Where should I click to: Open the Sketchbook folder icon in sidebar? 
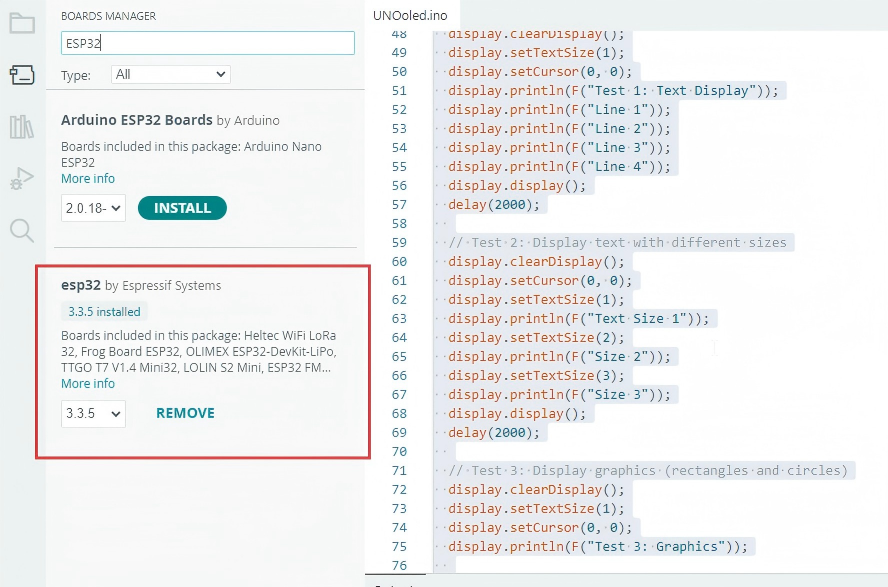coord(22,24)
